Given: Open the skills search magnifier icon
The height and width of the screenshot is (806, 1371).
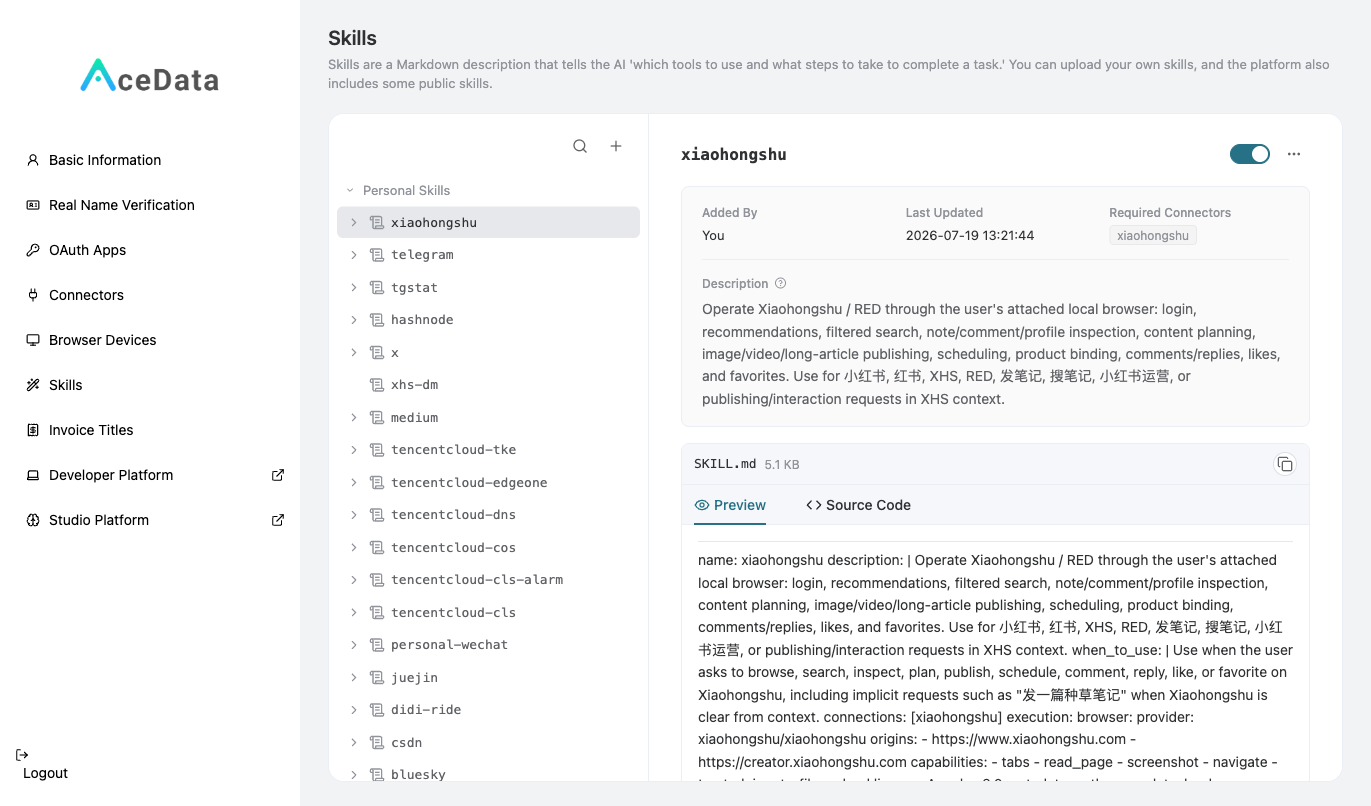Looking at the screenshot, I should coord(580,146).
